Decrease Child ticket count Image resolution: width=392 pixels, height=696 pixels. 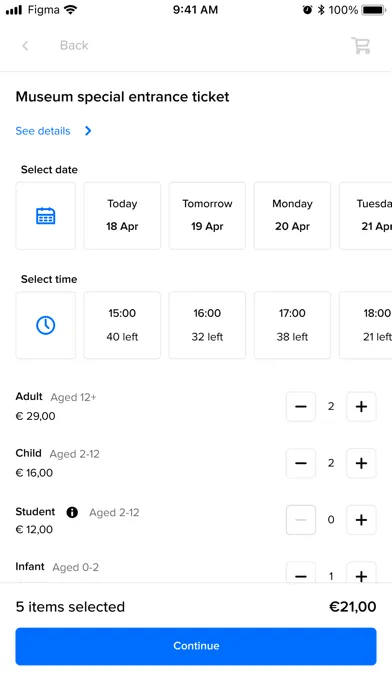tap(301, 463)
